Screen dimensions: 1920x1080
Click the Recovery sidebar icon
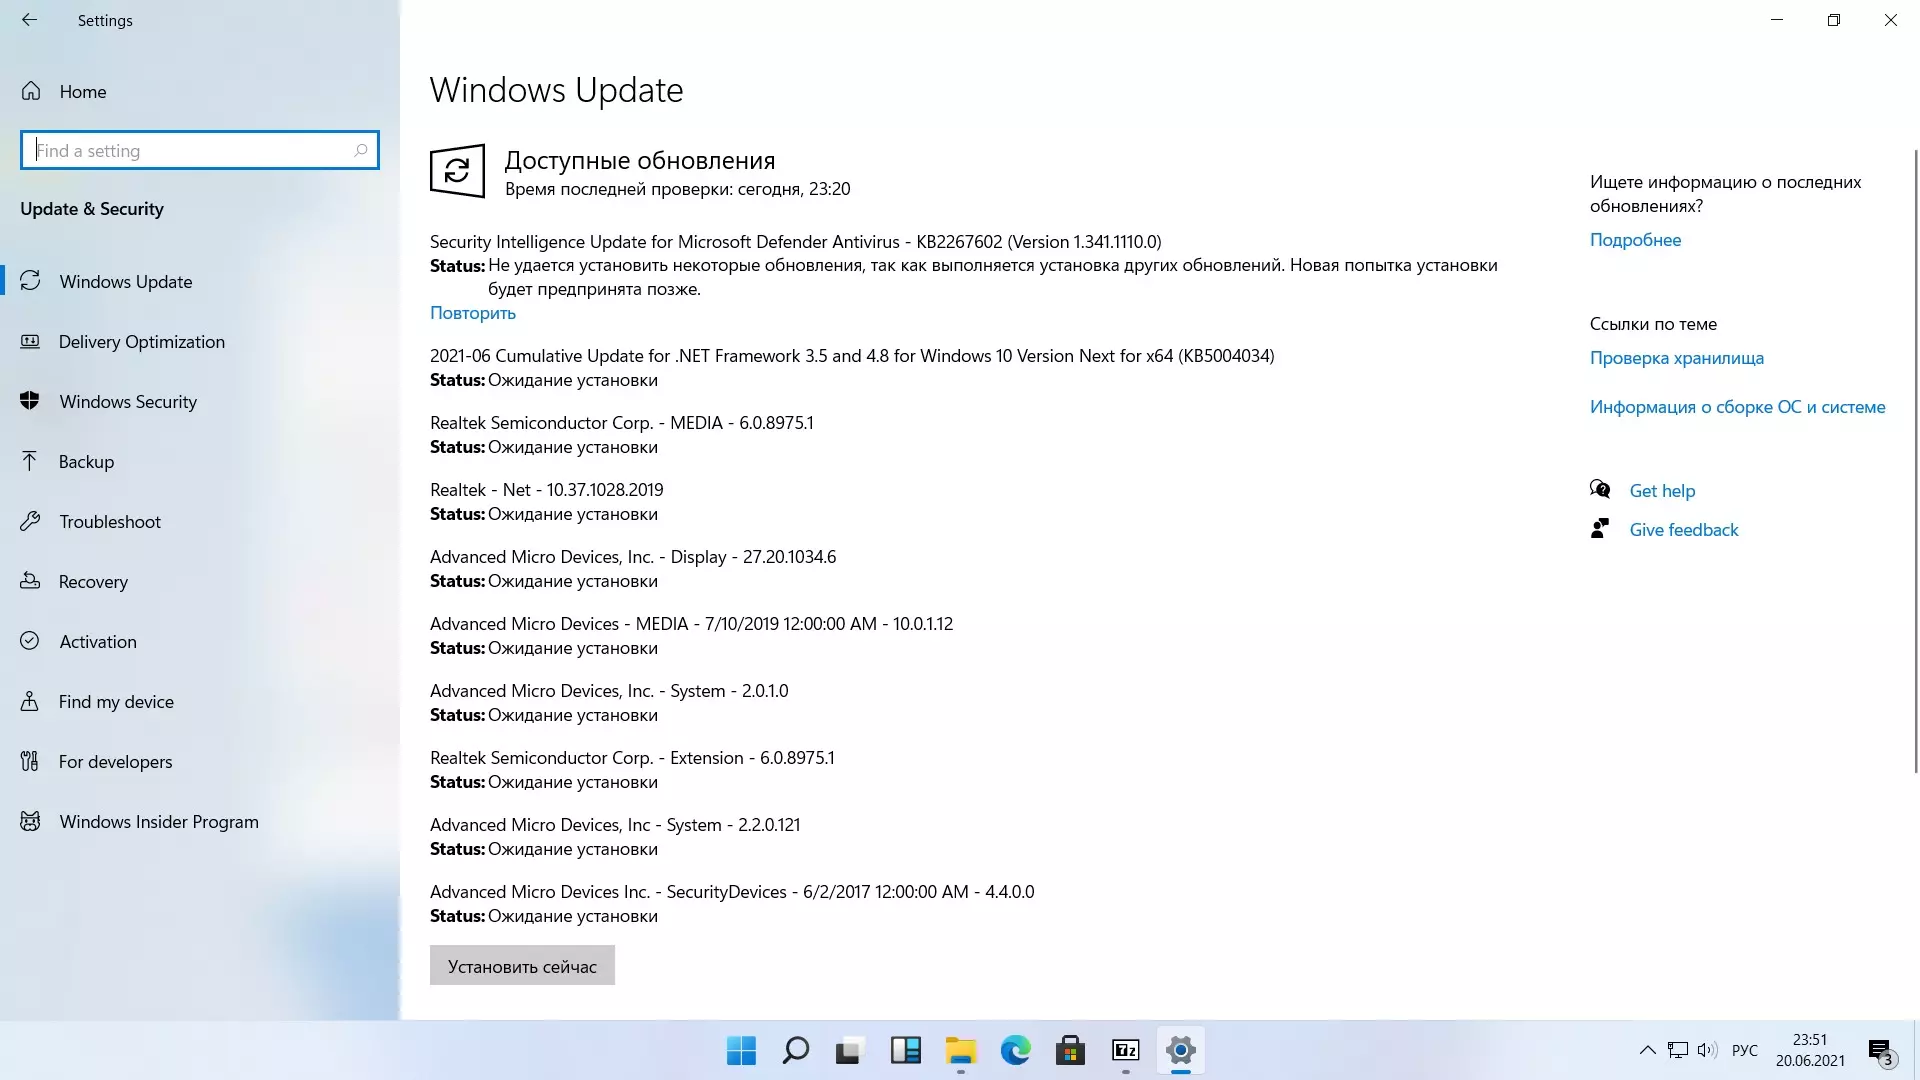tap(30, 581)
